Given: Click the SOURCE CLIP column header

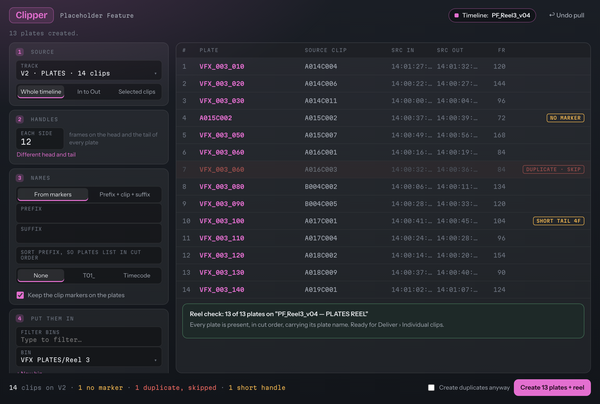Looking at the screenshot, I should pos(326,50).
